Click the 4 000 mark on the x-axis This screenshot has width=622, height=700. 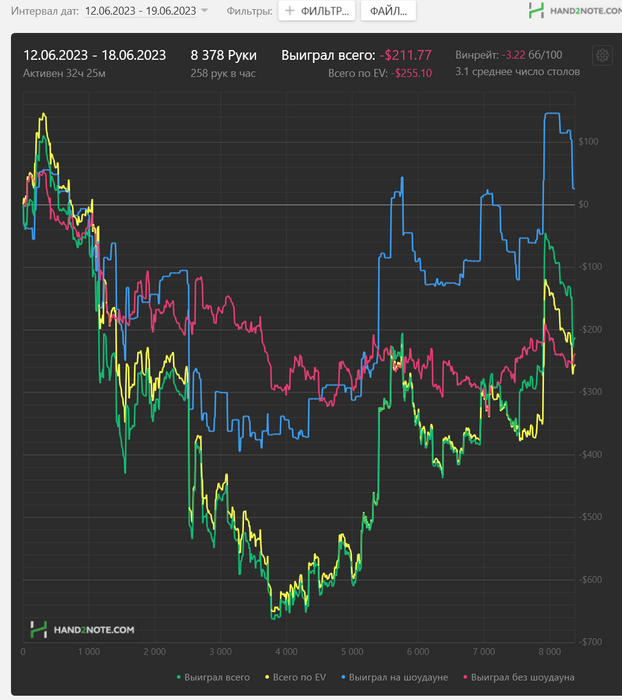[x=286, y=652]
